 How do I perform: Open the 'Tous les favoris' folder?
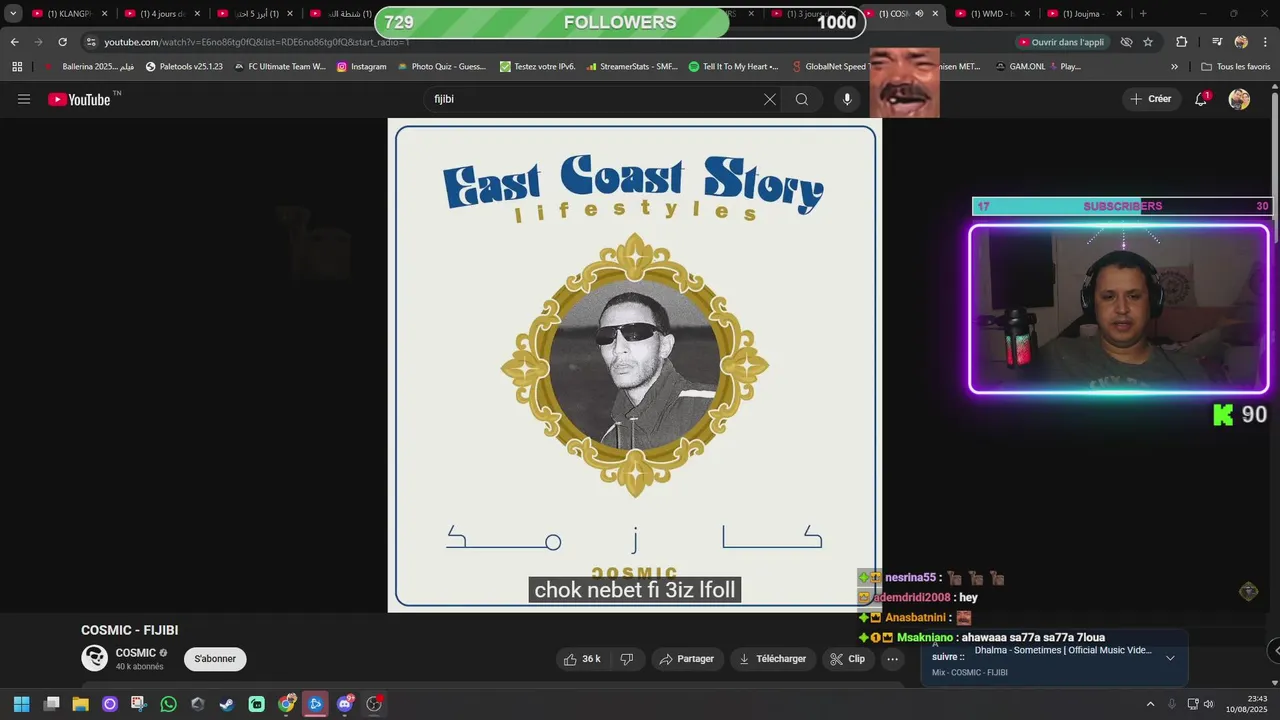click(x=1236, y=67)
